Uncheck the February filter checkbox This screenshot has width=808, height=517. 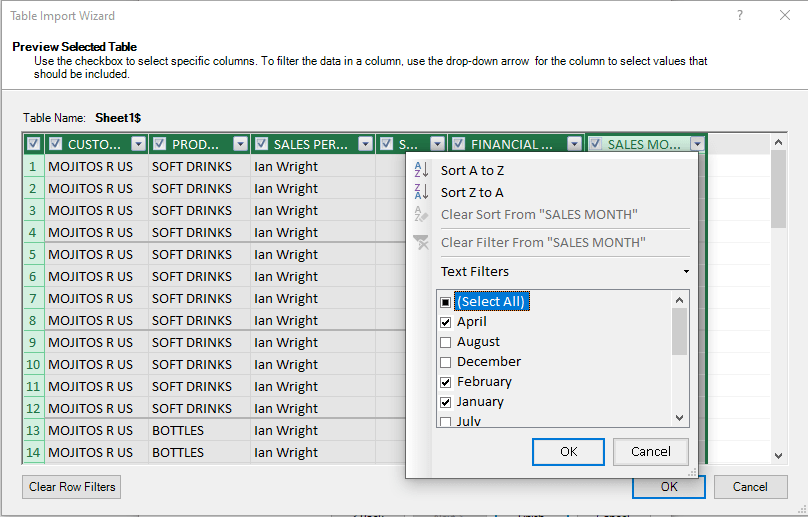click(446, 382)
